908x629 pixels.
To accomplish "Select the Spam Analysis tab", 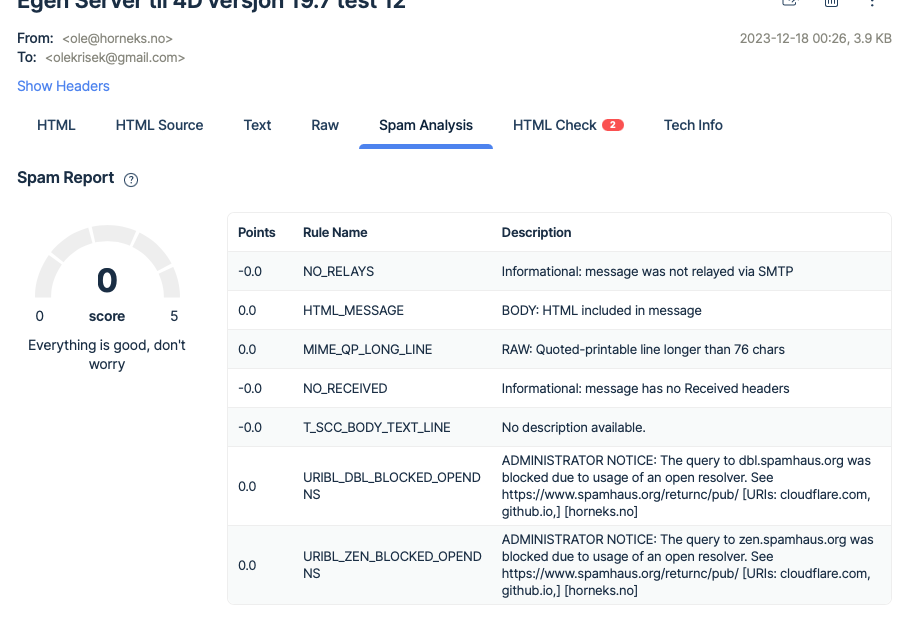I will point(425,125).
